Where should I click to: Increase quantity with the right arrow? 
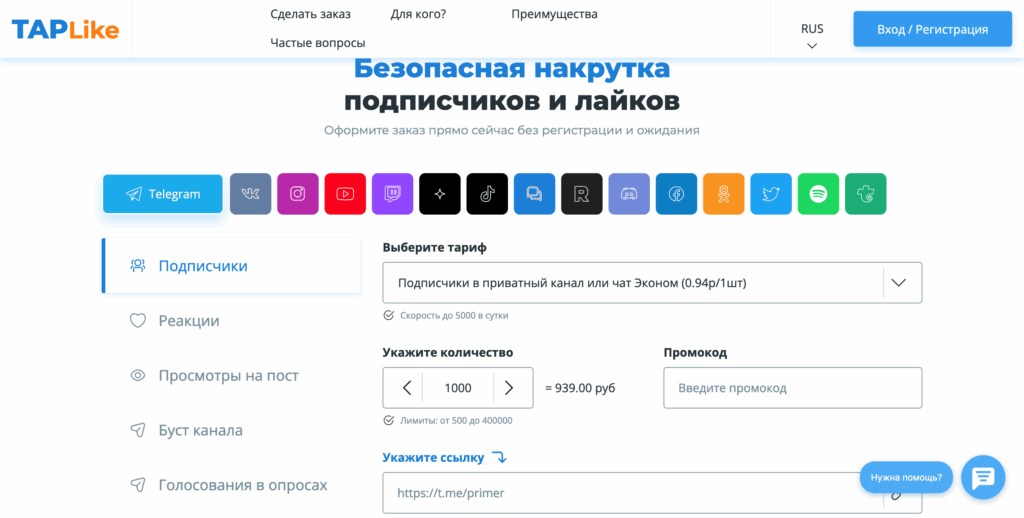[x=509, y=388]
